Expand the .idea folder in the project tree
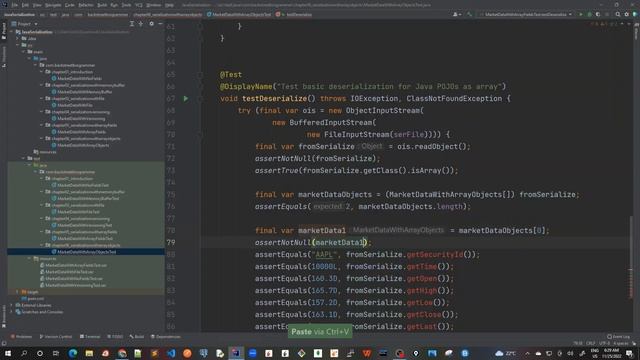 tap(18, 38)
